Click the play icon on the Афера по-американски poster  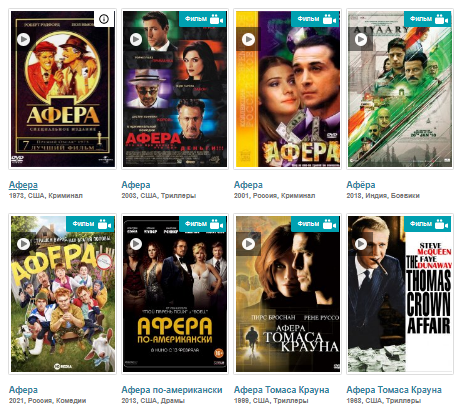pos(136,244)
